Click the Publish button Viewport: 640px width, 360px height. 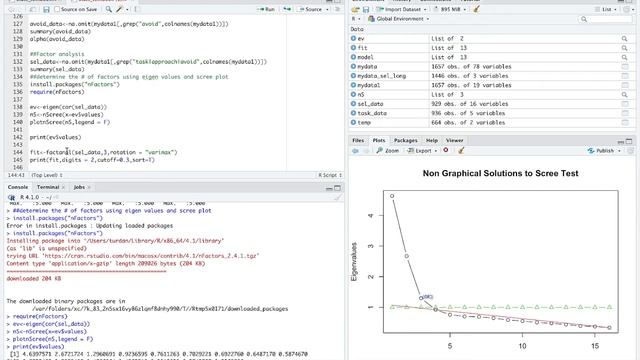(601, 151)
